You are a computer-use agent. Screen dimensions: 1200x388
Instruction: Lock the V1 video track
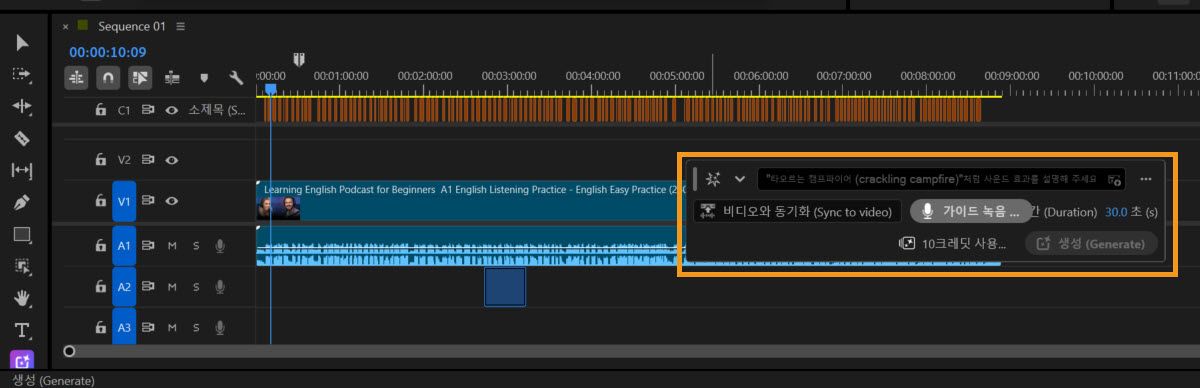pyautogui.click(x=100, y=201)
